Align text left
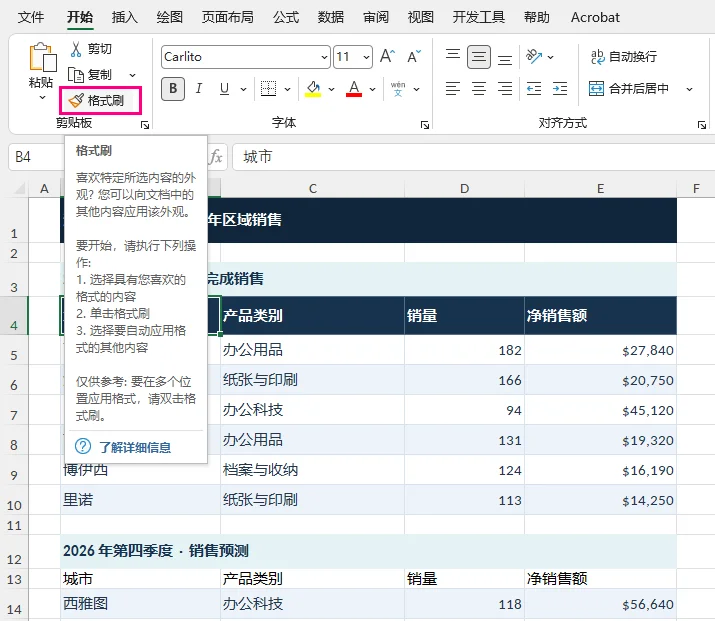 point(453,88)
